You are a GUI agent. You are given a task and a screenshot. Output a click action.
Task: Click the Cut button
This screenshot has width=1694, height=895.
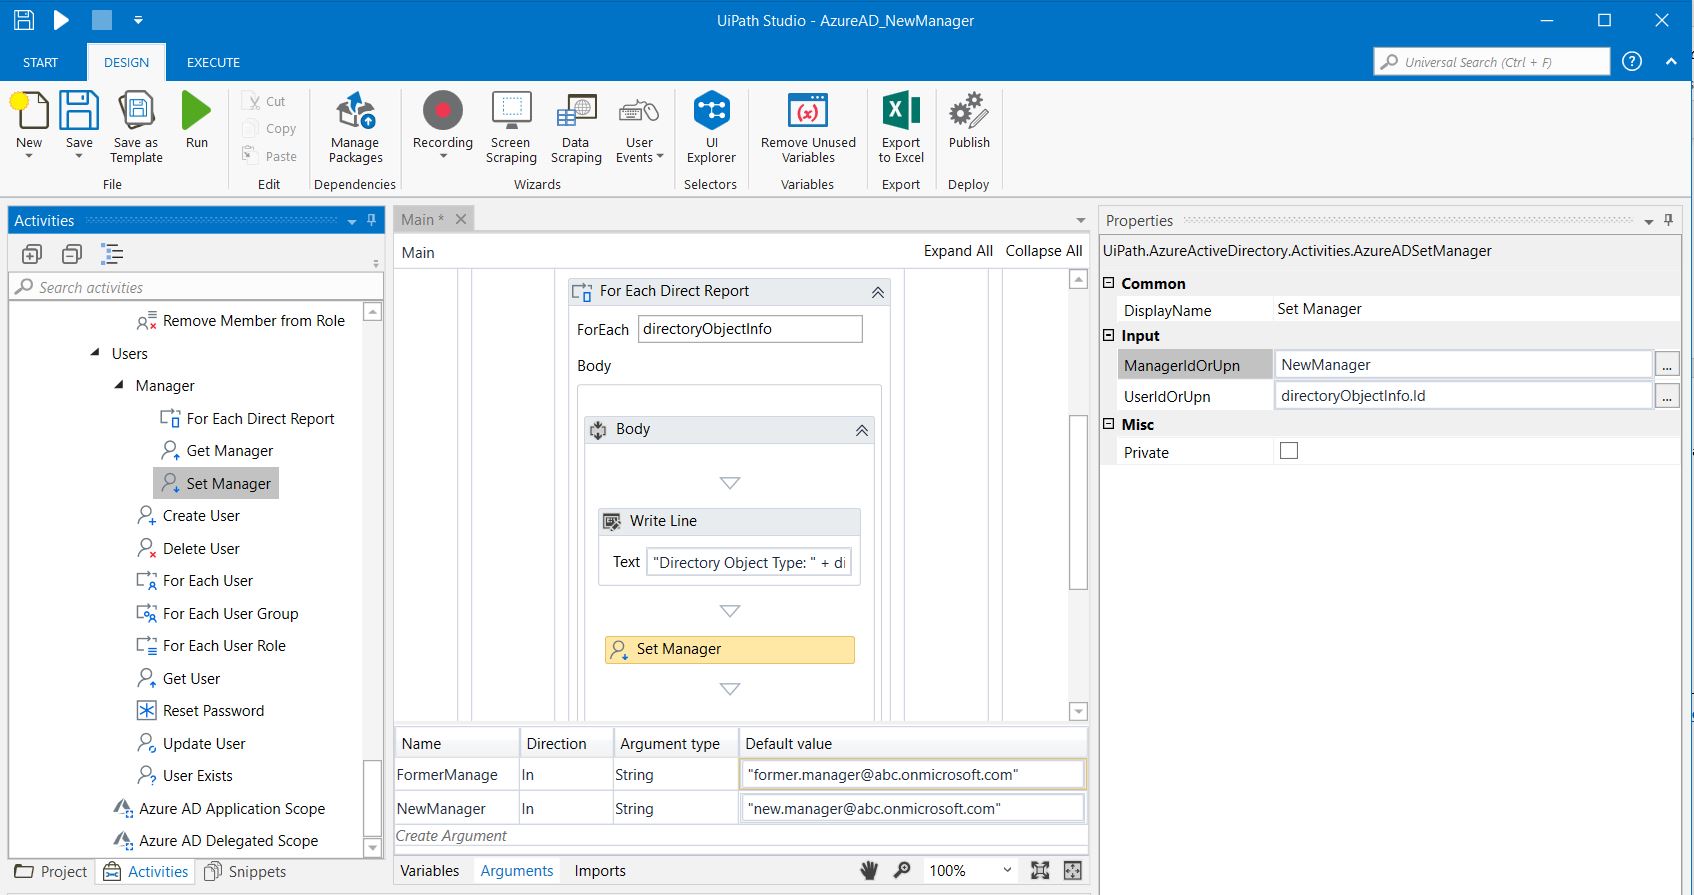coord(265,101)
